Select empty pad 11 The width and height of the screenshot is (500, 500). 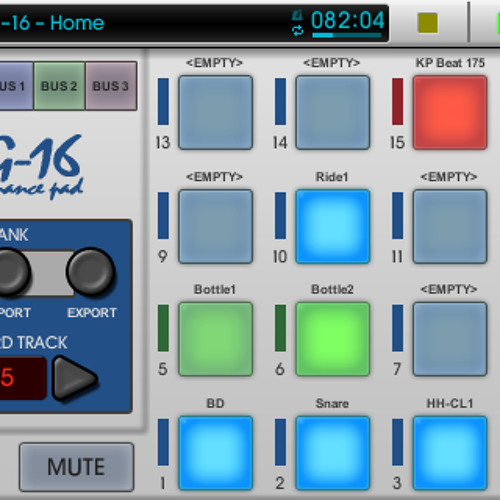pos(450,226)
